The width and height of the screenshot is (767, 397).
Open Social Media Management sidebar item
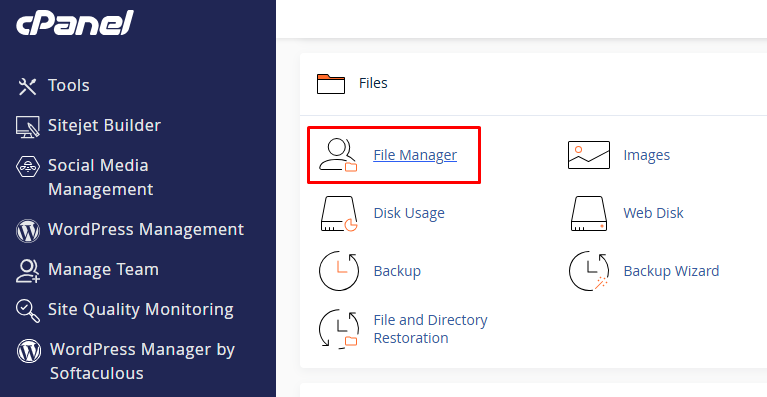point(101,177)
